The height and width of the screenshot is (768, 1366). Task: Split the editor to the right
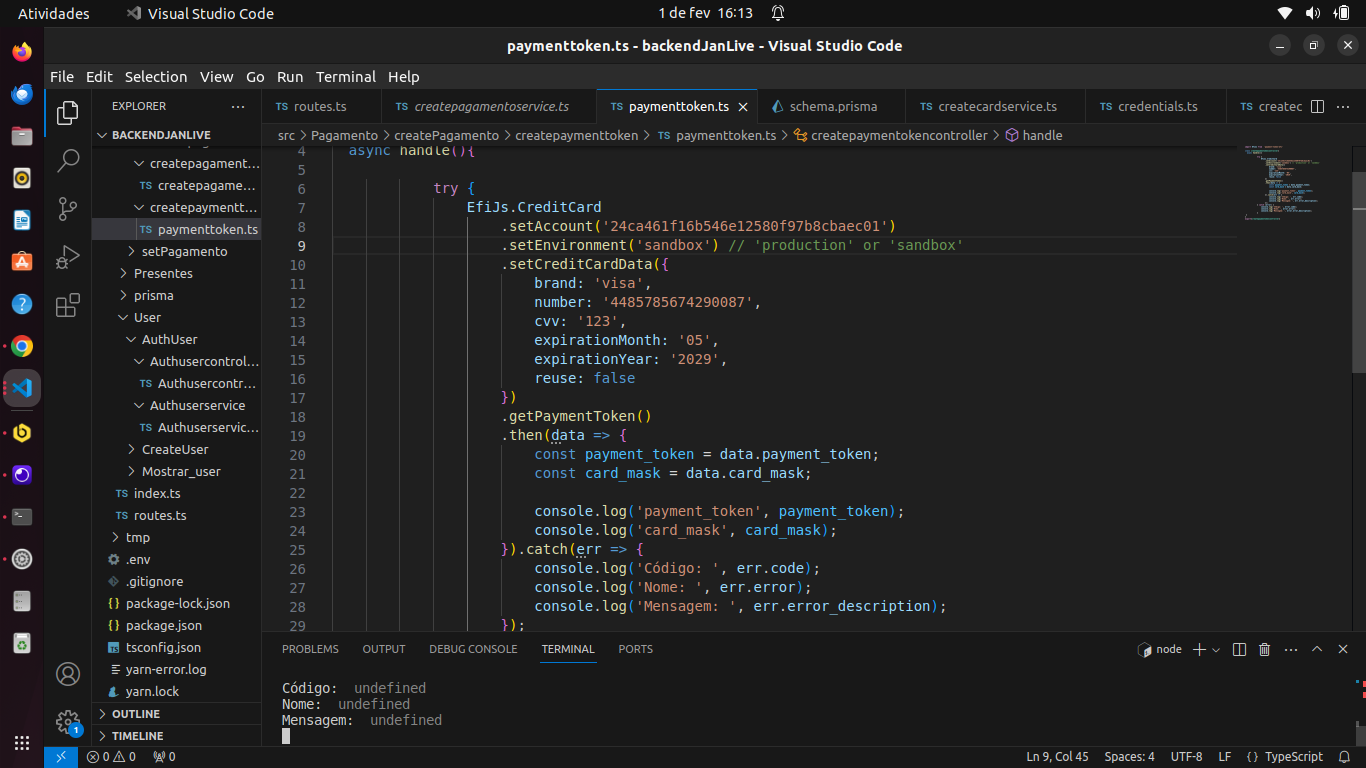[x=1317, y=106]
